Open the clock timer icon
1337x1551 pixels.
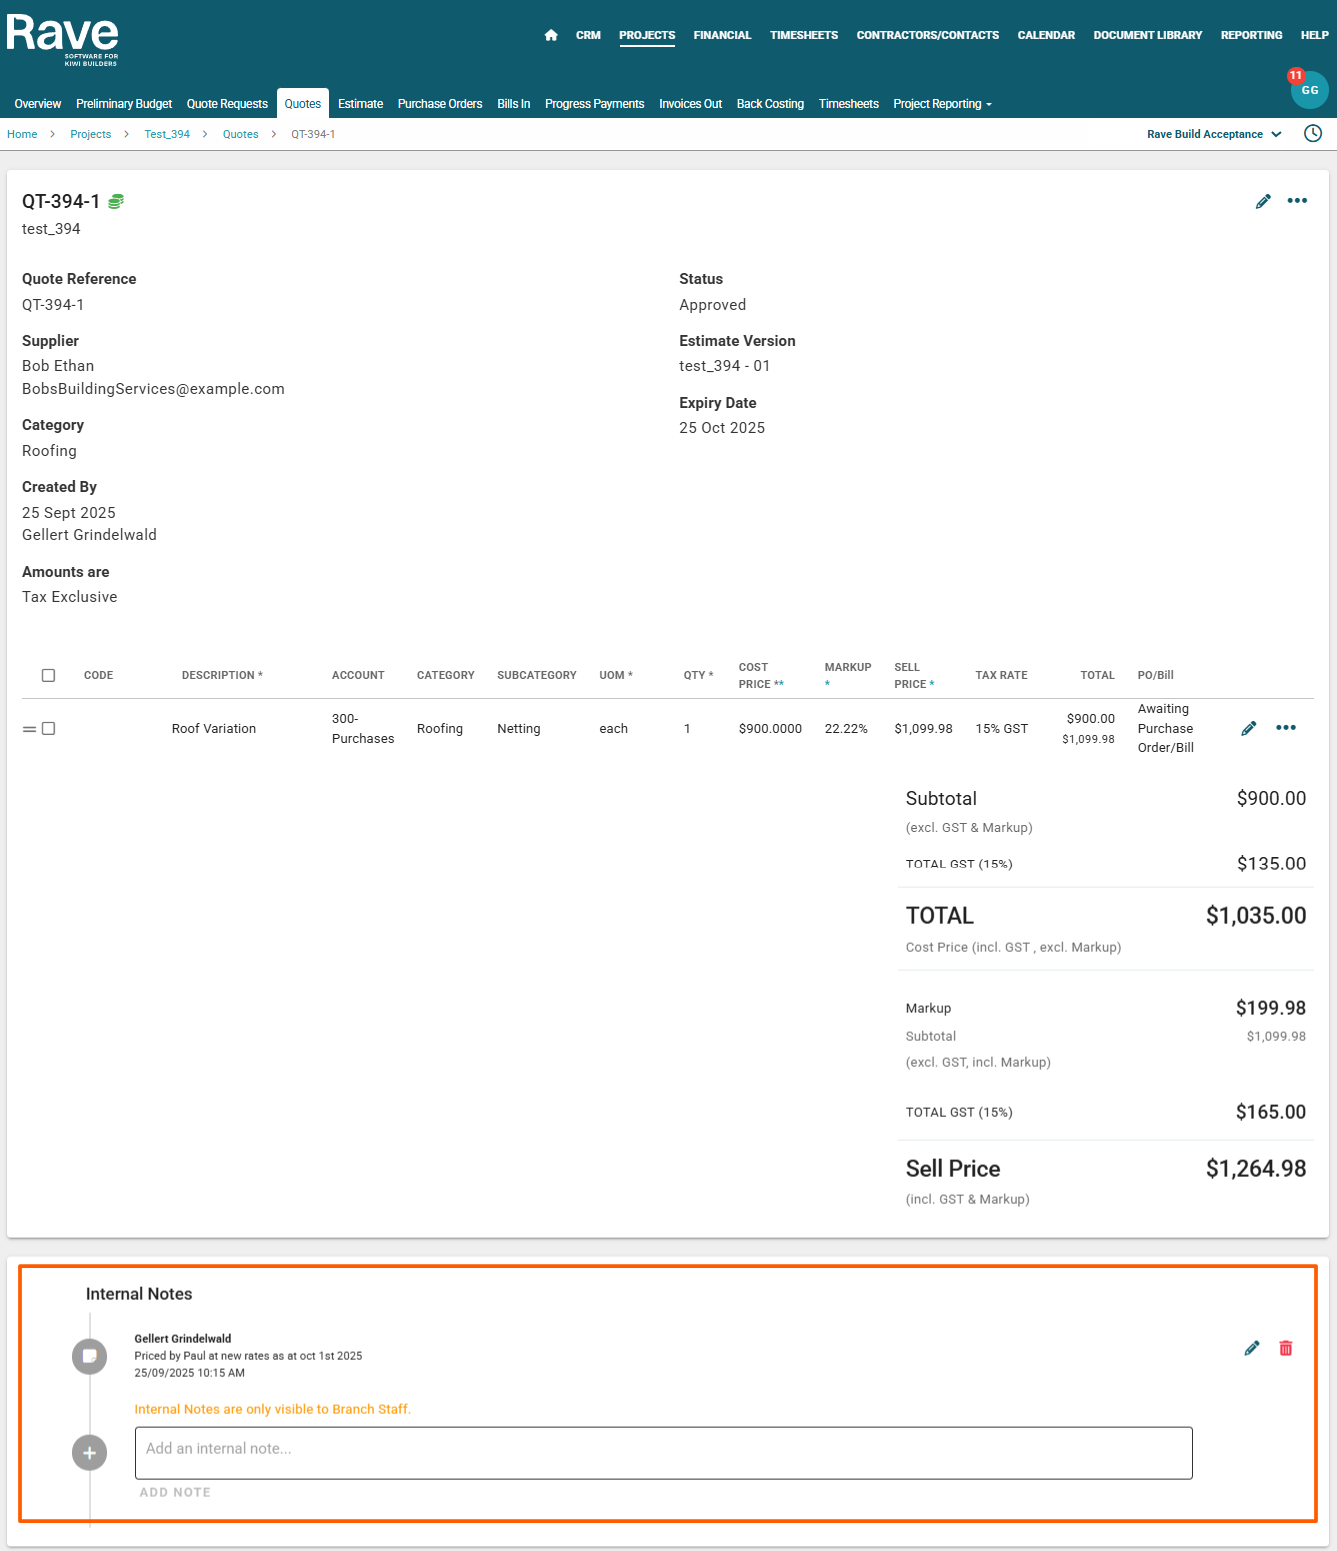pyautogui.click(x=1313, y=134)
